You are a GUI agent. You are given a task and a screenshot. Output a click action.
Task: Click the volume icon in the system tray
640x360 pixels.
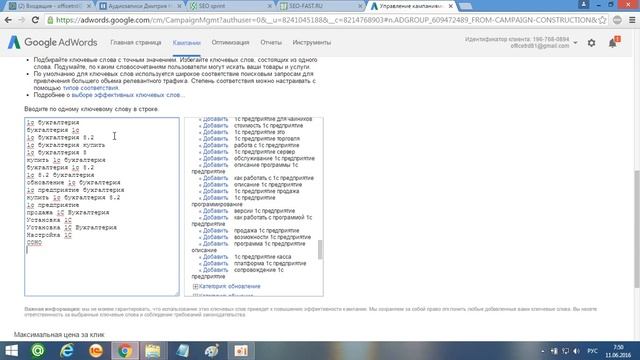576,351
